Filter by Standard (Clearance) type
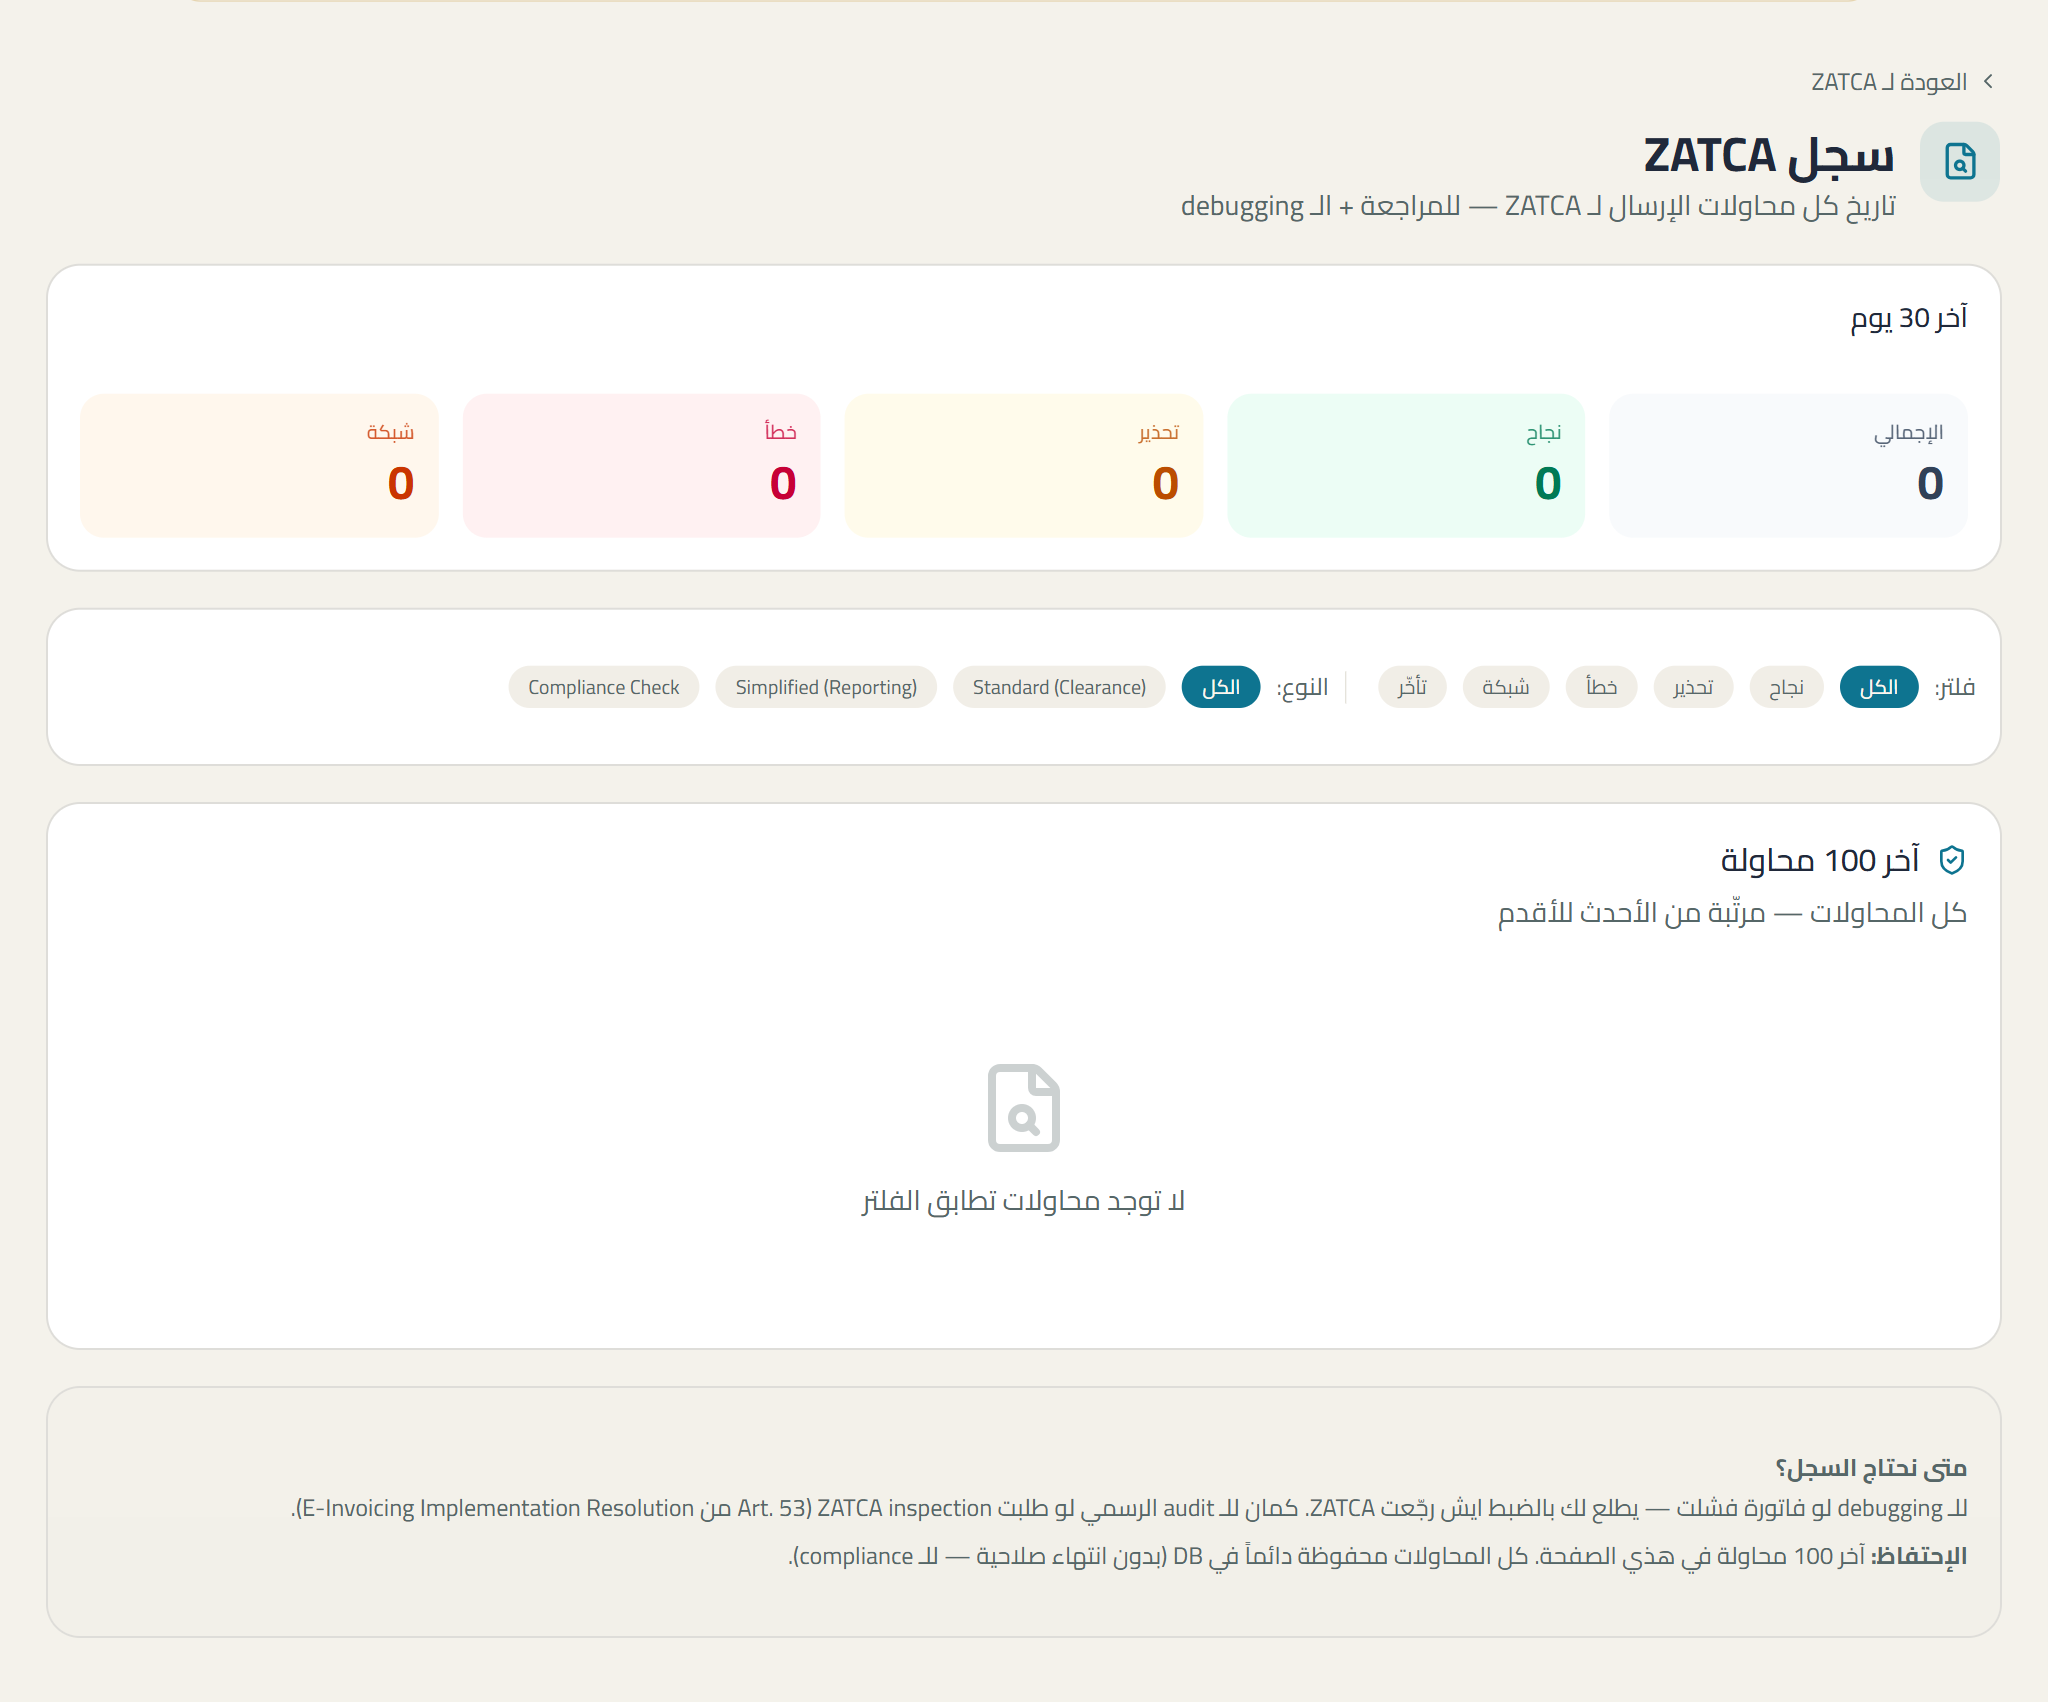 coord(1059,687)
